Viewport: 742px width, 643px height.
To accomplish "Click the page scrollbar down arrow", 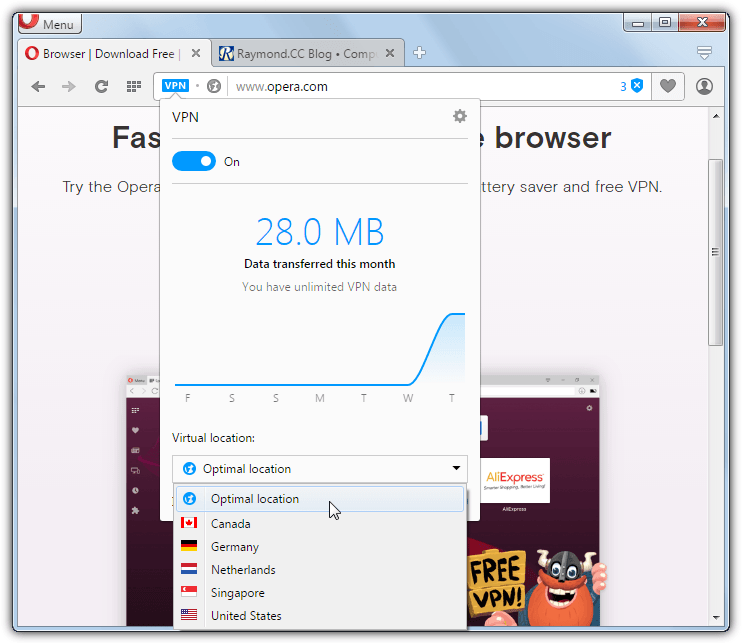I will [x=716, y=617].
